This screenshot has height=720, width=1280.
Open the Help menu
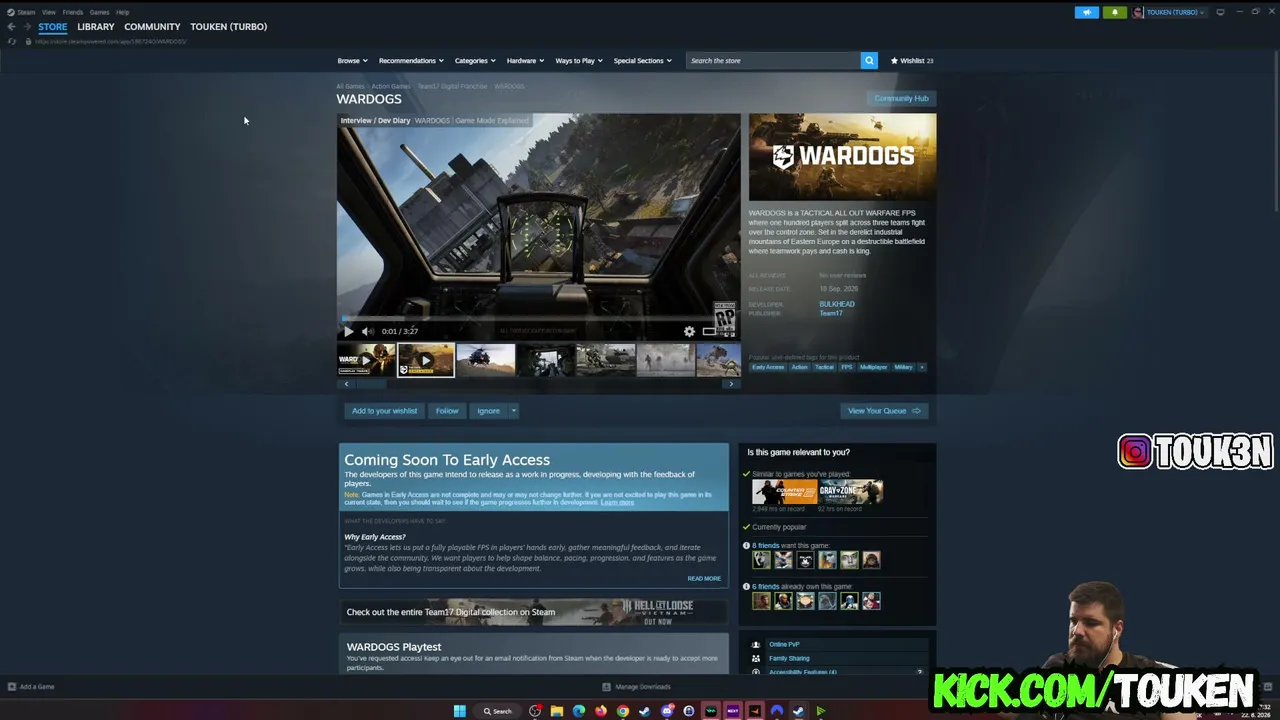tap(122, 12)
